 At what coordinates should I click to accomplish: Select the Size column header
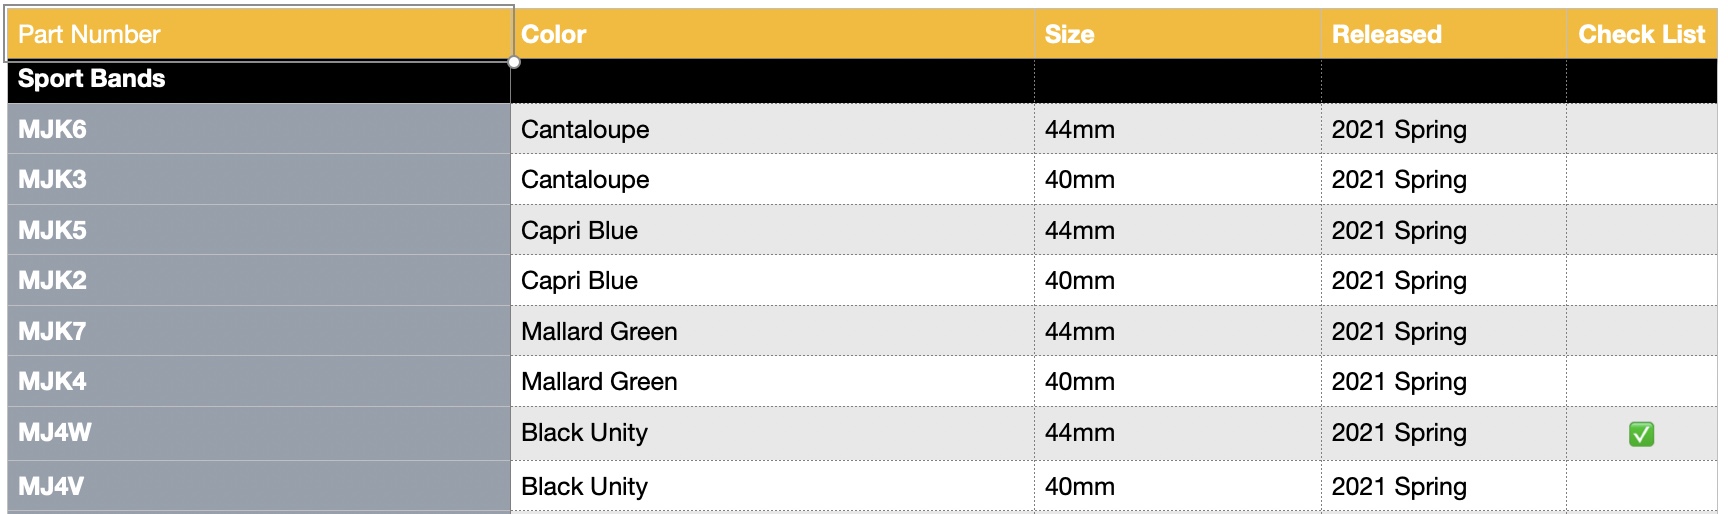point(1178,34)
